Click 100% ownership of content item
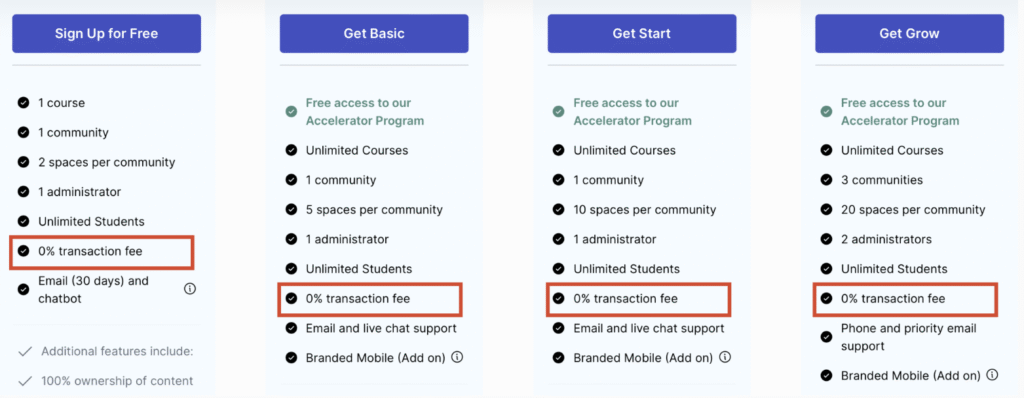Viewport: 1024px width, 398px height. pyautogui.click(x=117, y=380)
